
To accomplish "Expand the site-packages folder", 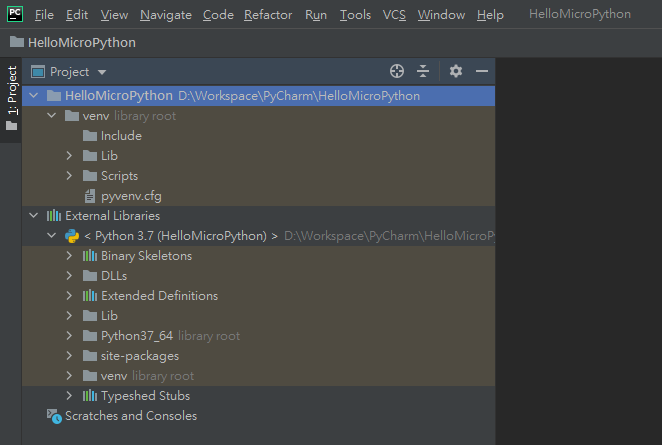I will pos(69,355).
